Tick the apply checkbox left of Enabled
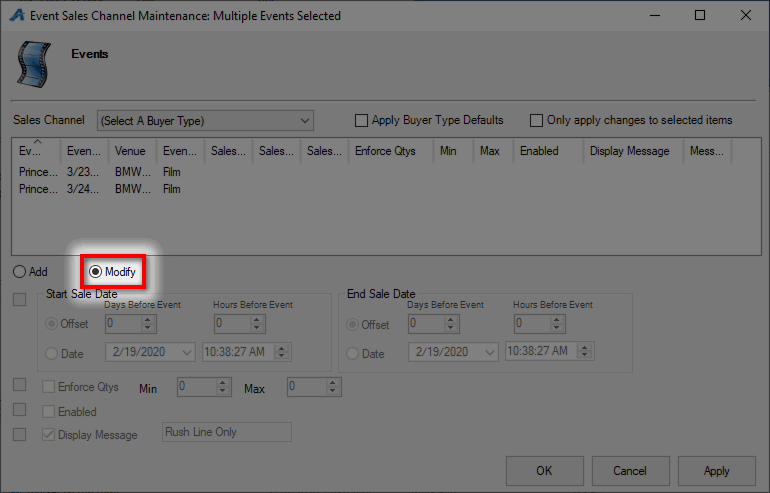This screenshot has height=493, width=770. point(20,410)
